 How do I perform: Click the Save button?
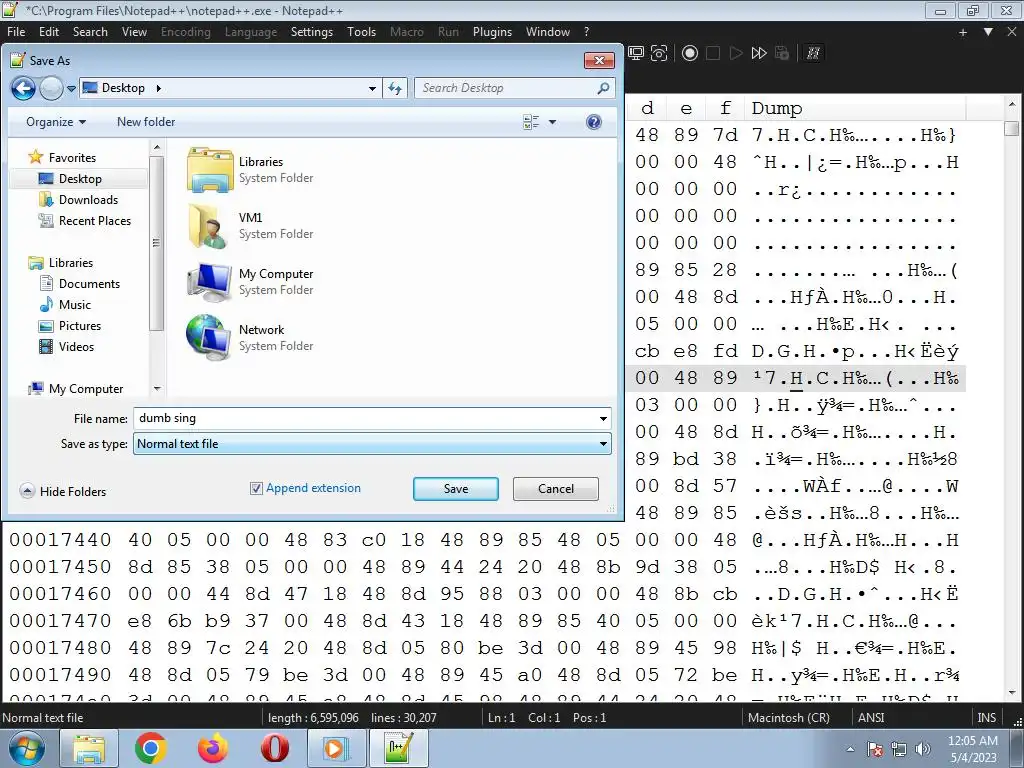click(456, 489)
